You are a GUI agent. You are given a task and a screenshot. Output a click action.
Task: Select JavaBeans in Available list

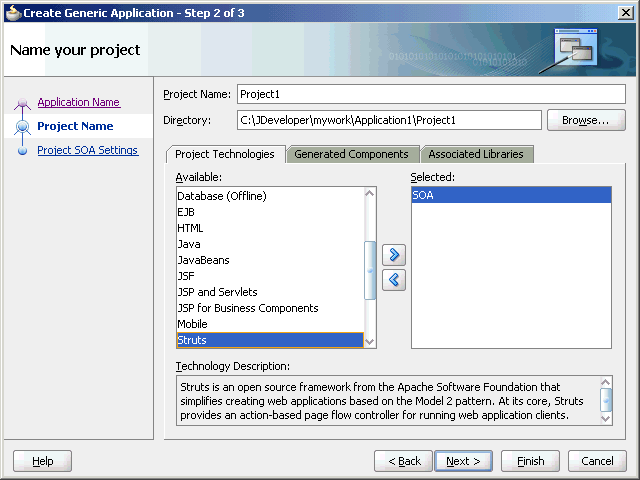tap(270, 260)
